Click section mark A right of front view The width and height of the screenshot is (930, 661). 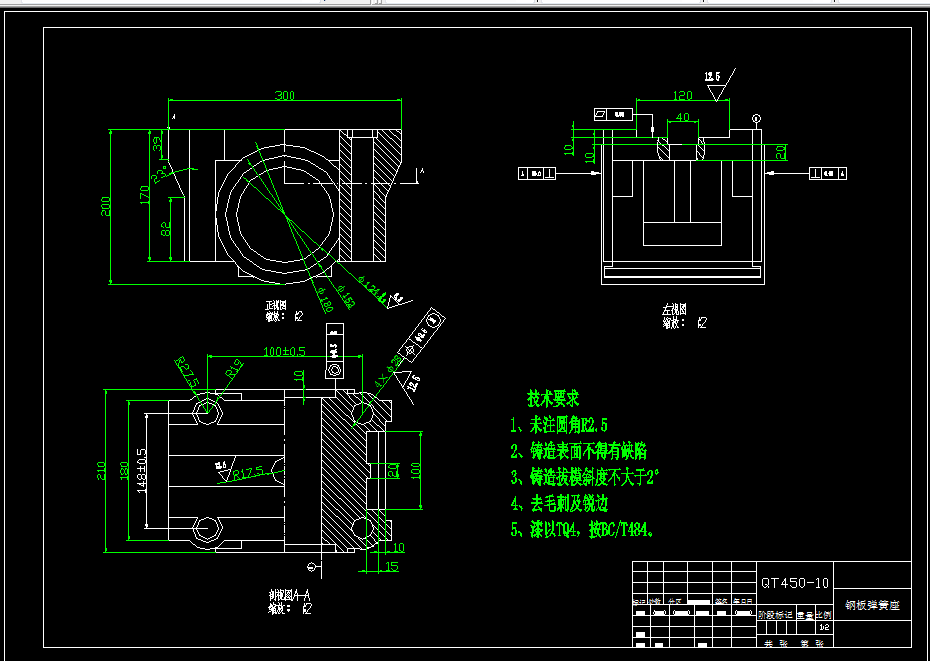point(422,173)
